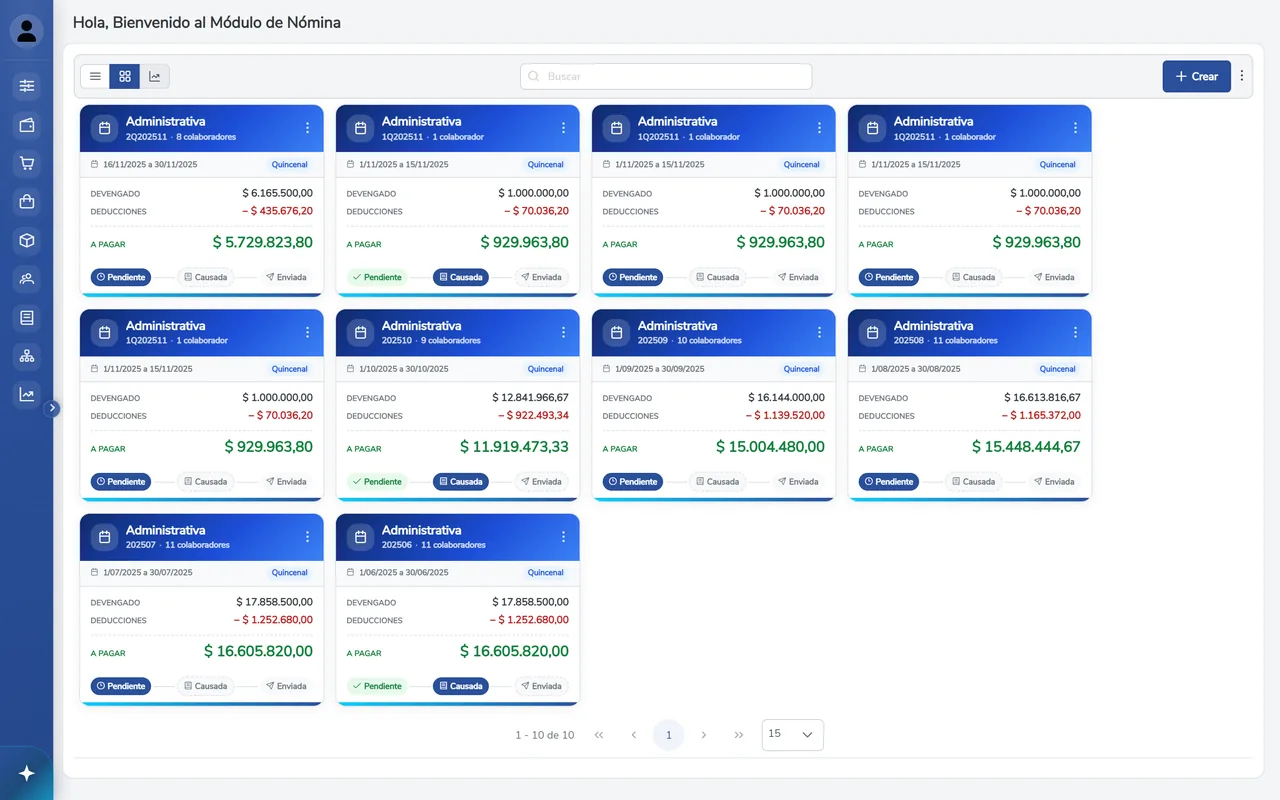
Task: Open the 2Q202511 card options menu
Action: point(308,128)
